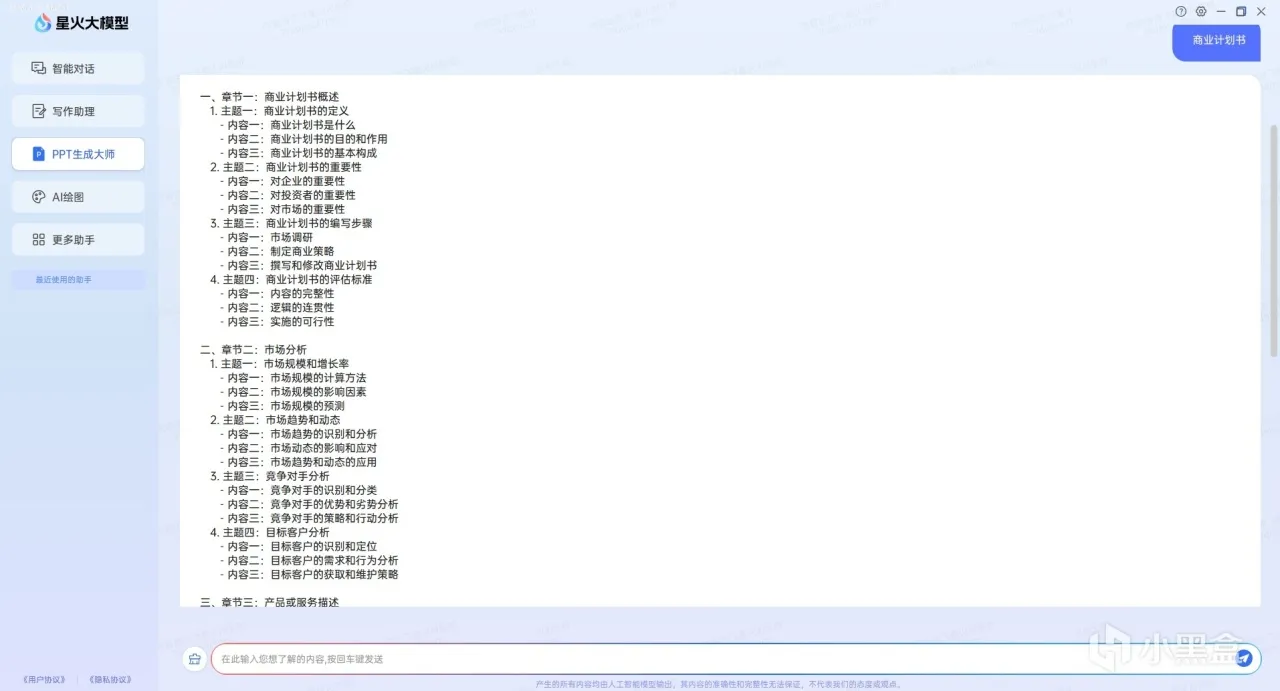Open the 写作助理 writing assistant
The width and height of the screenshot is (1280, 691).
[78, 111]
